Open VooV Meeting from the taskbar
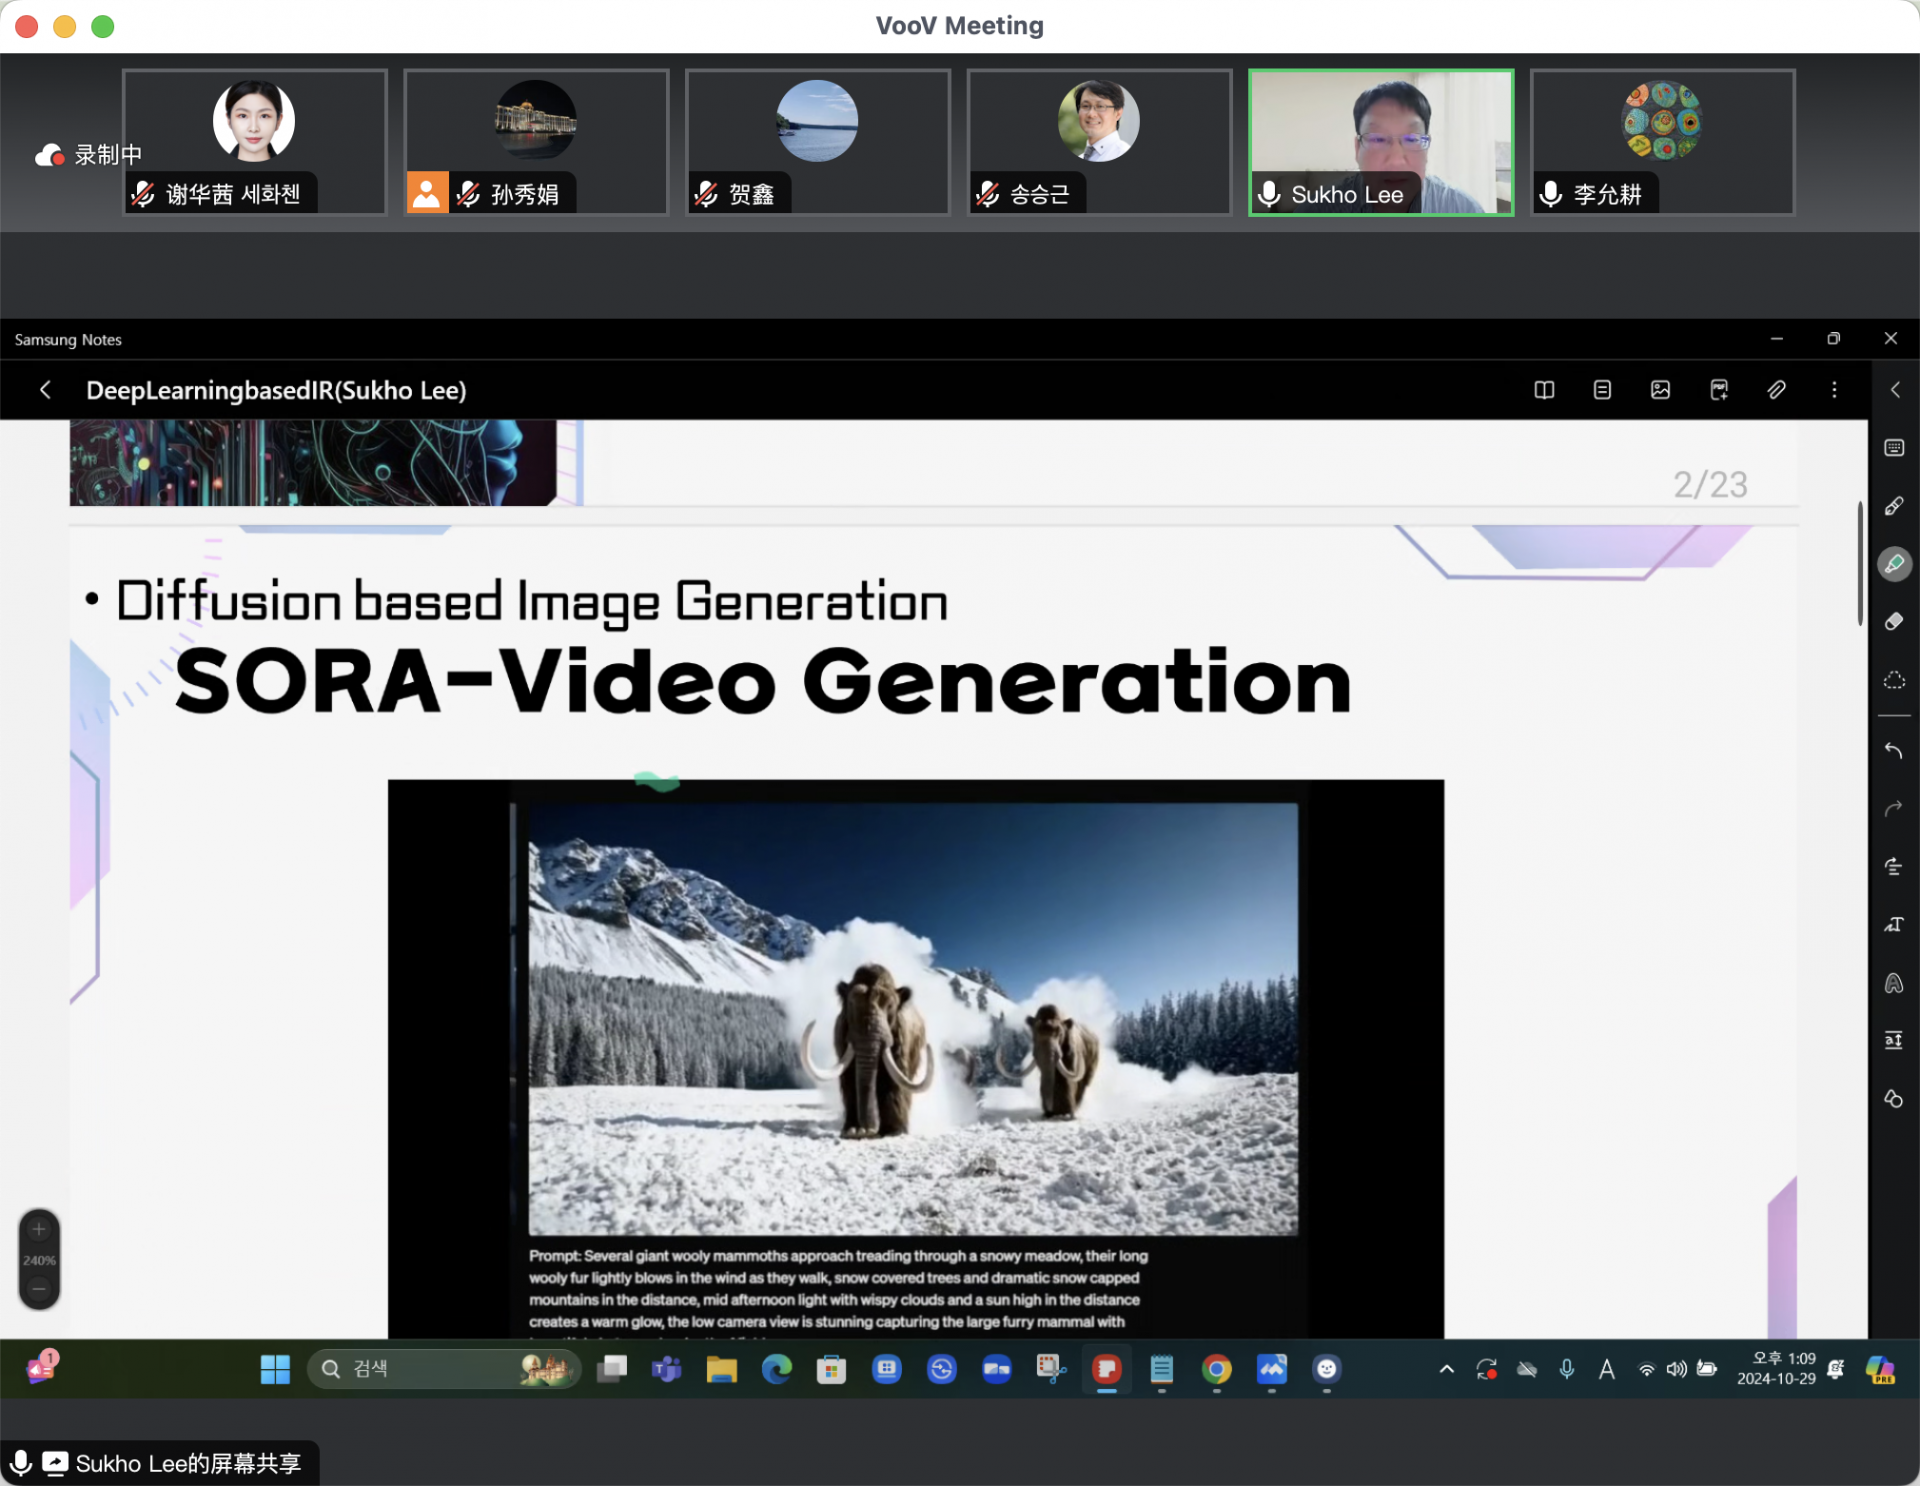 point(1271,1369)
